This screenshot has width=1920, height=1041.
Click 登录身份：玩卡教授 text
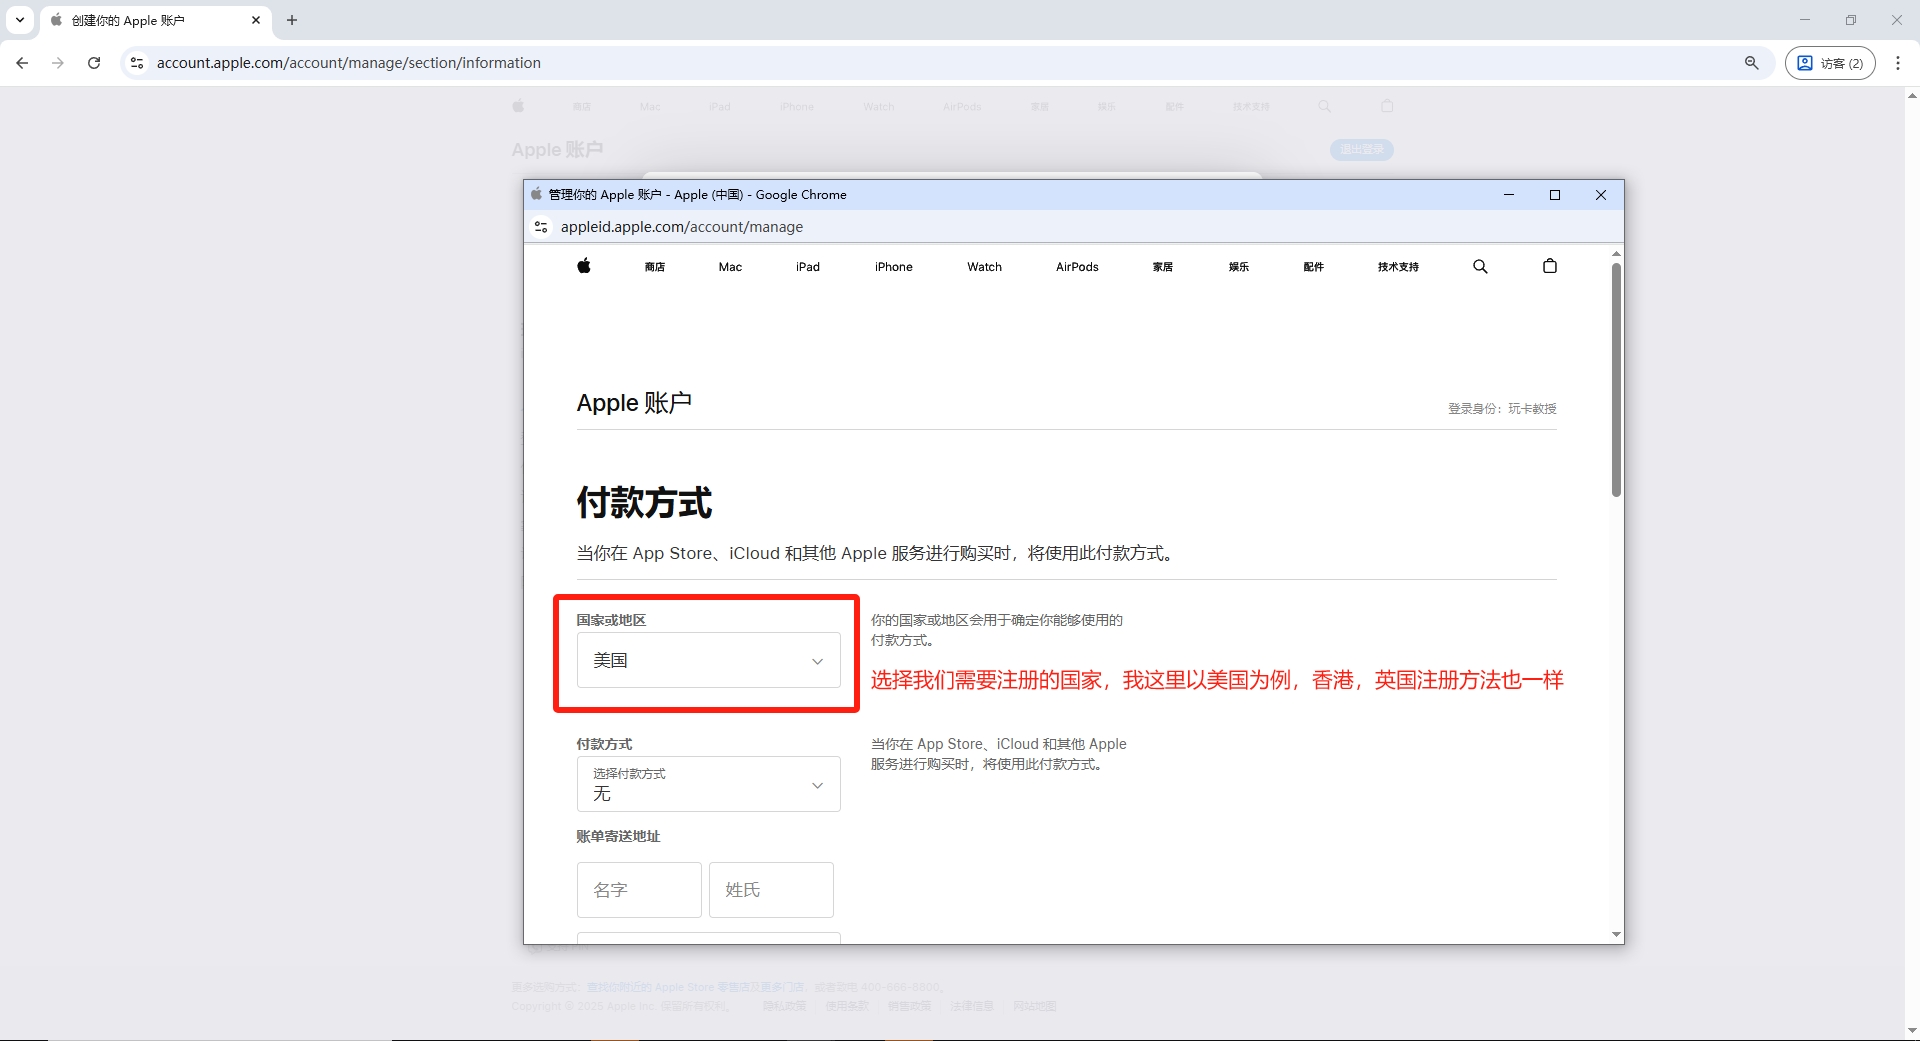pos(1502,408)
